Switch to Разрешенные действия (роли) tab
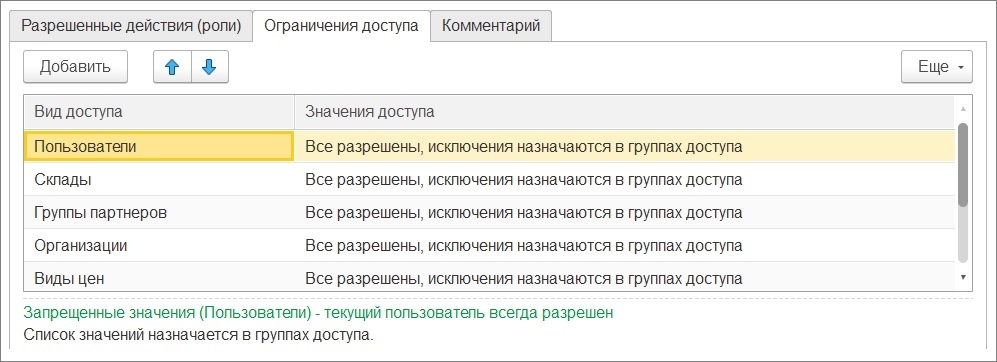Viewport: 997px width, 362px height. (132, 26)
